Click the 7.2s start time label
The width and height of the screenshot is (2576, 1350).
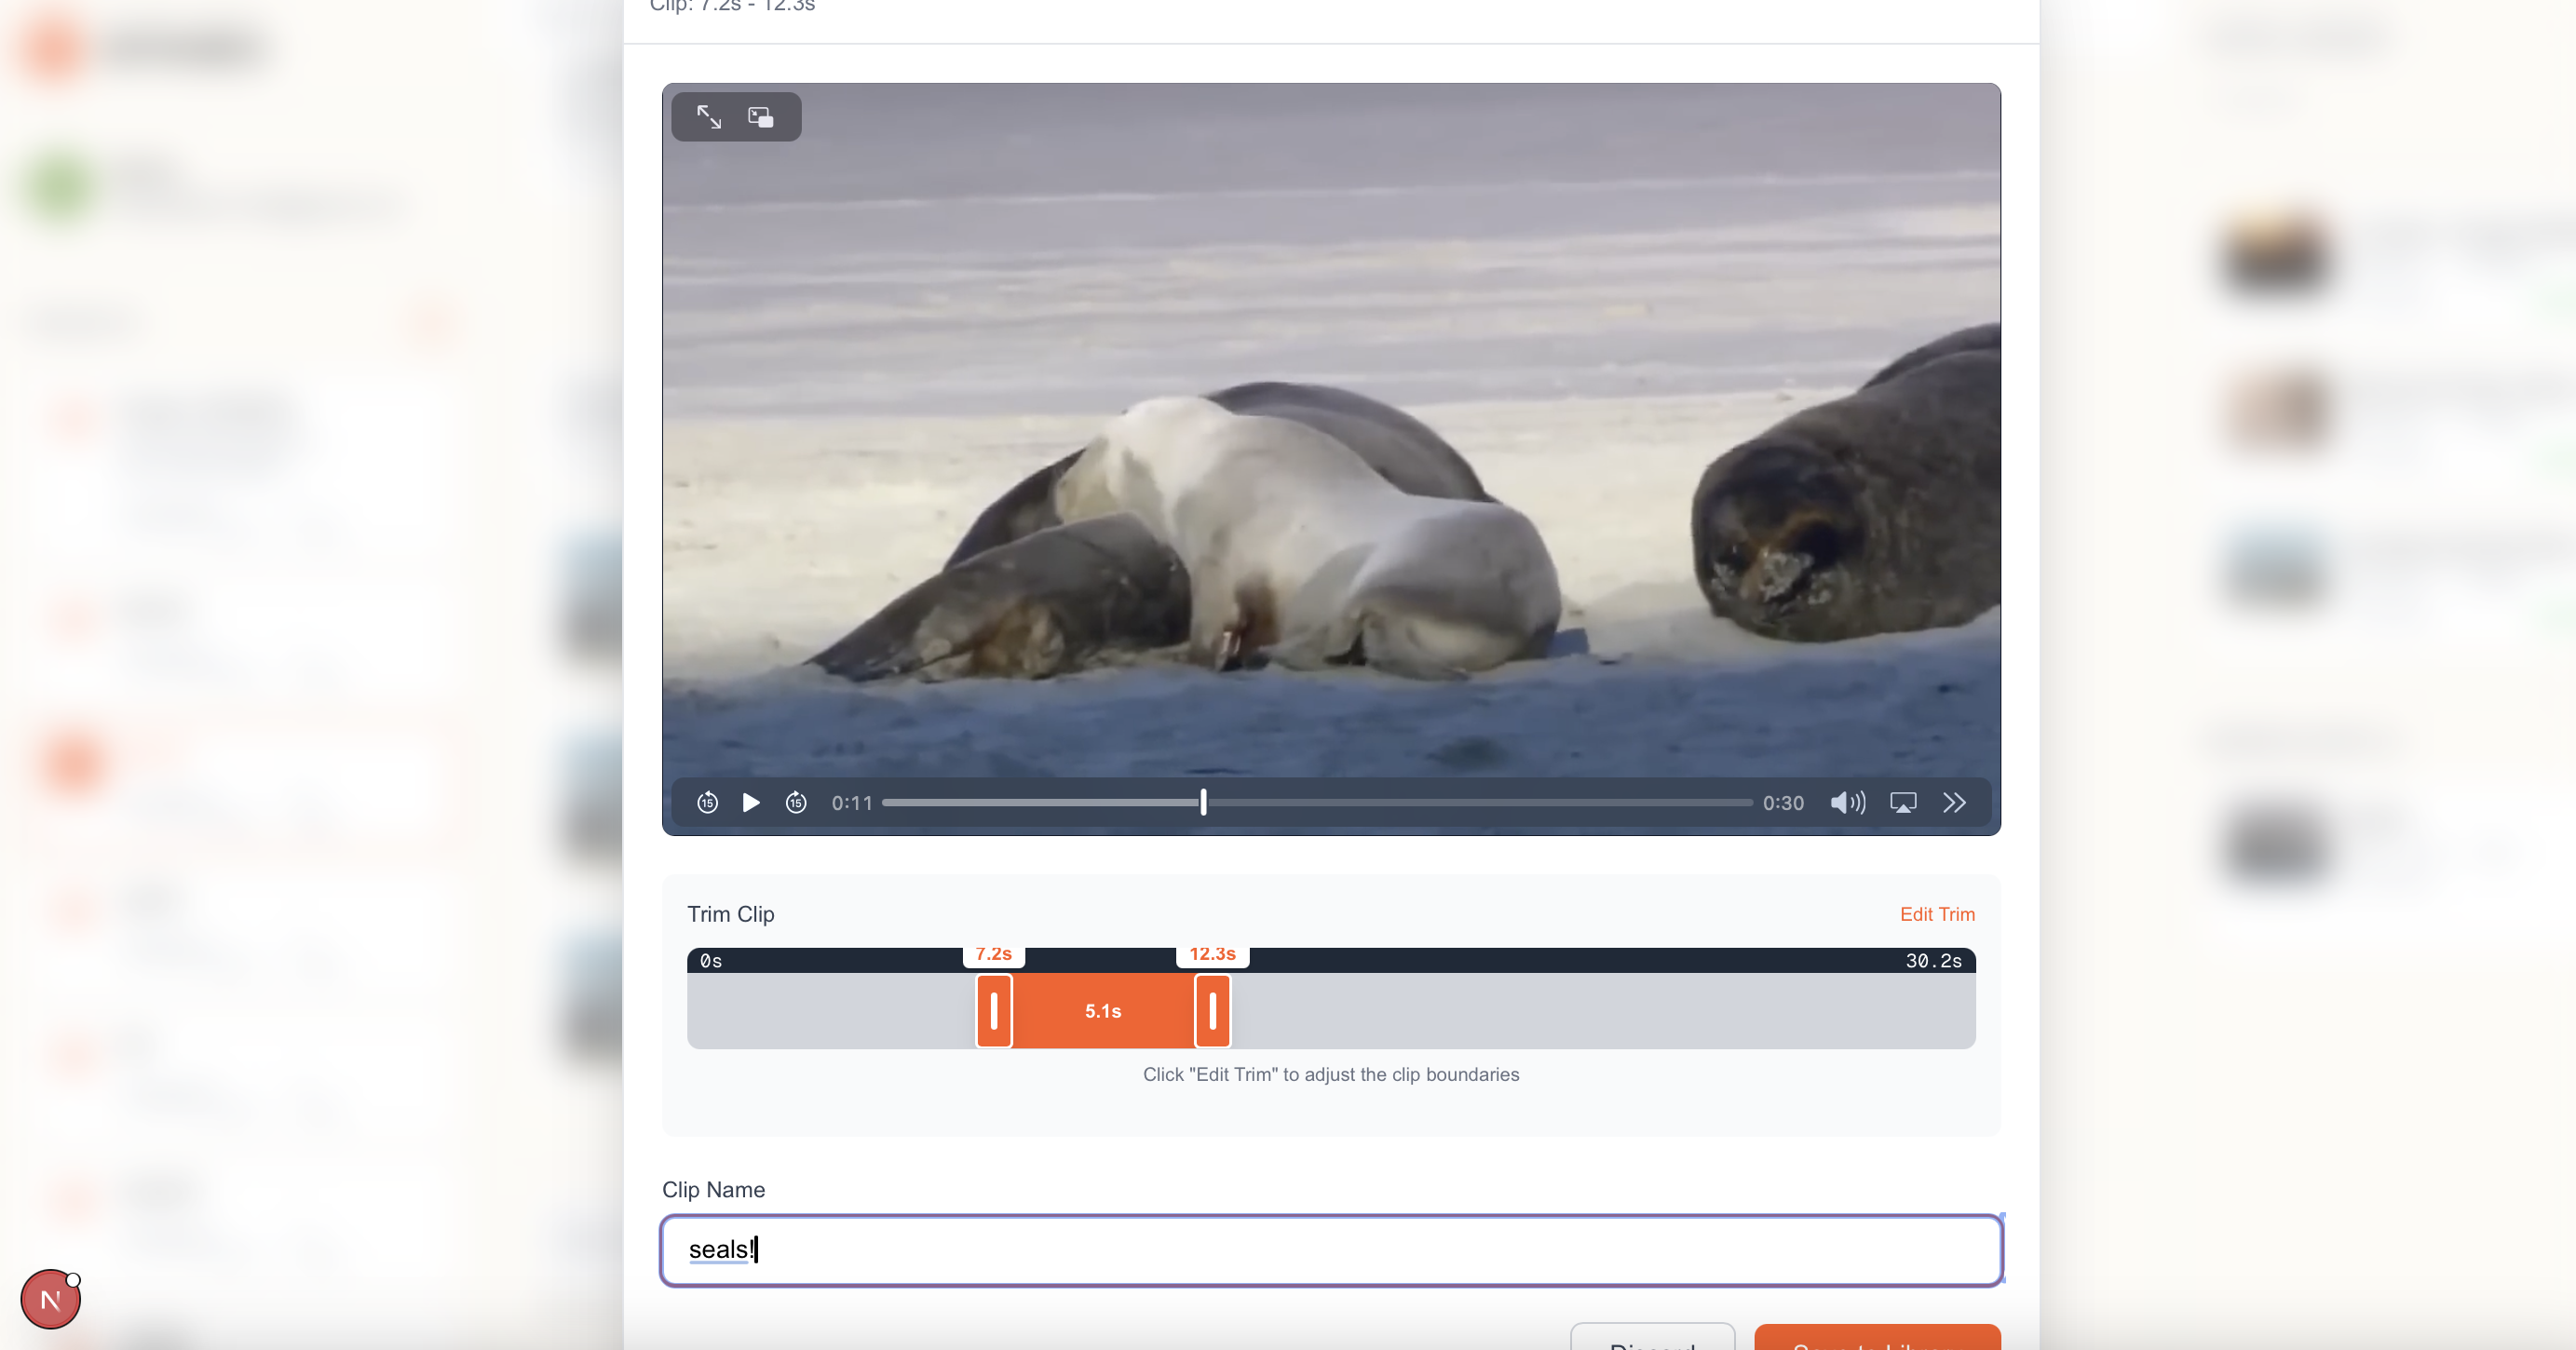point(993,954)
